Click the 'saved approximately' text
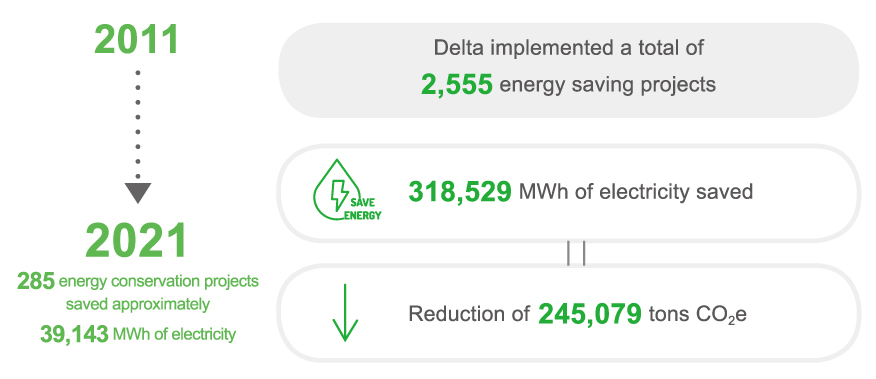The image size is (876, 379). [138, 305]
